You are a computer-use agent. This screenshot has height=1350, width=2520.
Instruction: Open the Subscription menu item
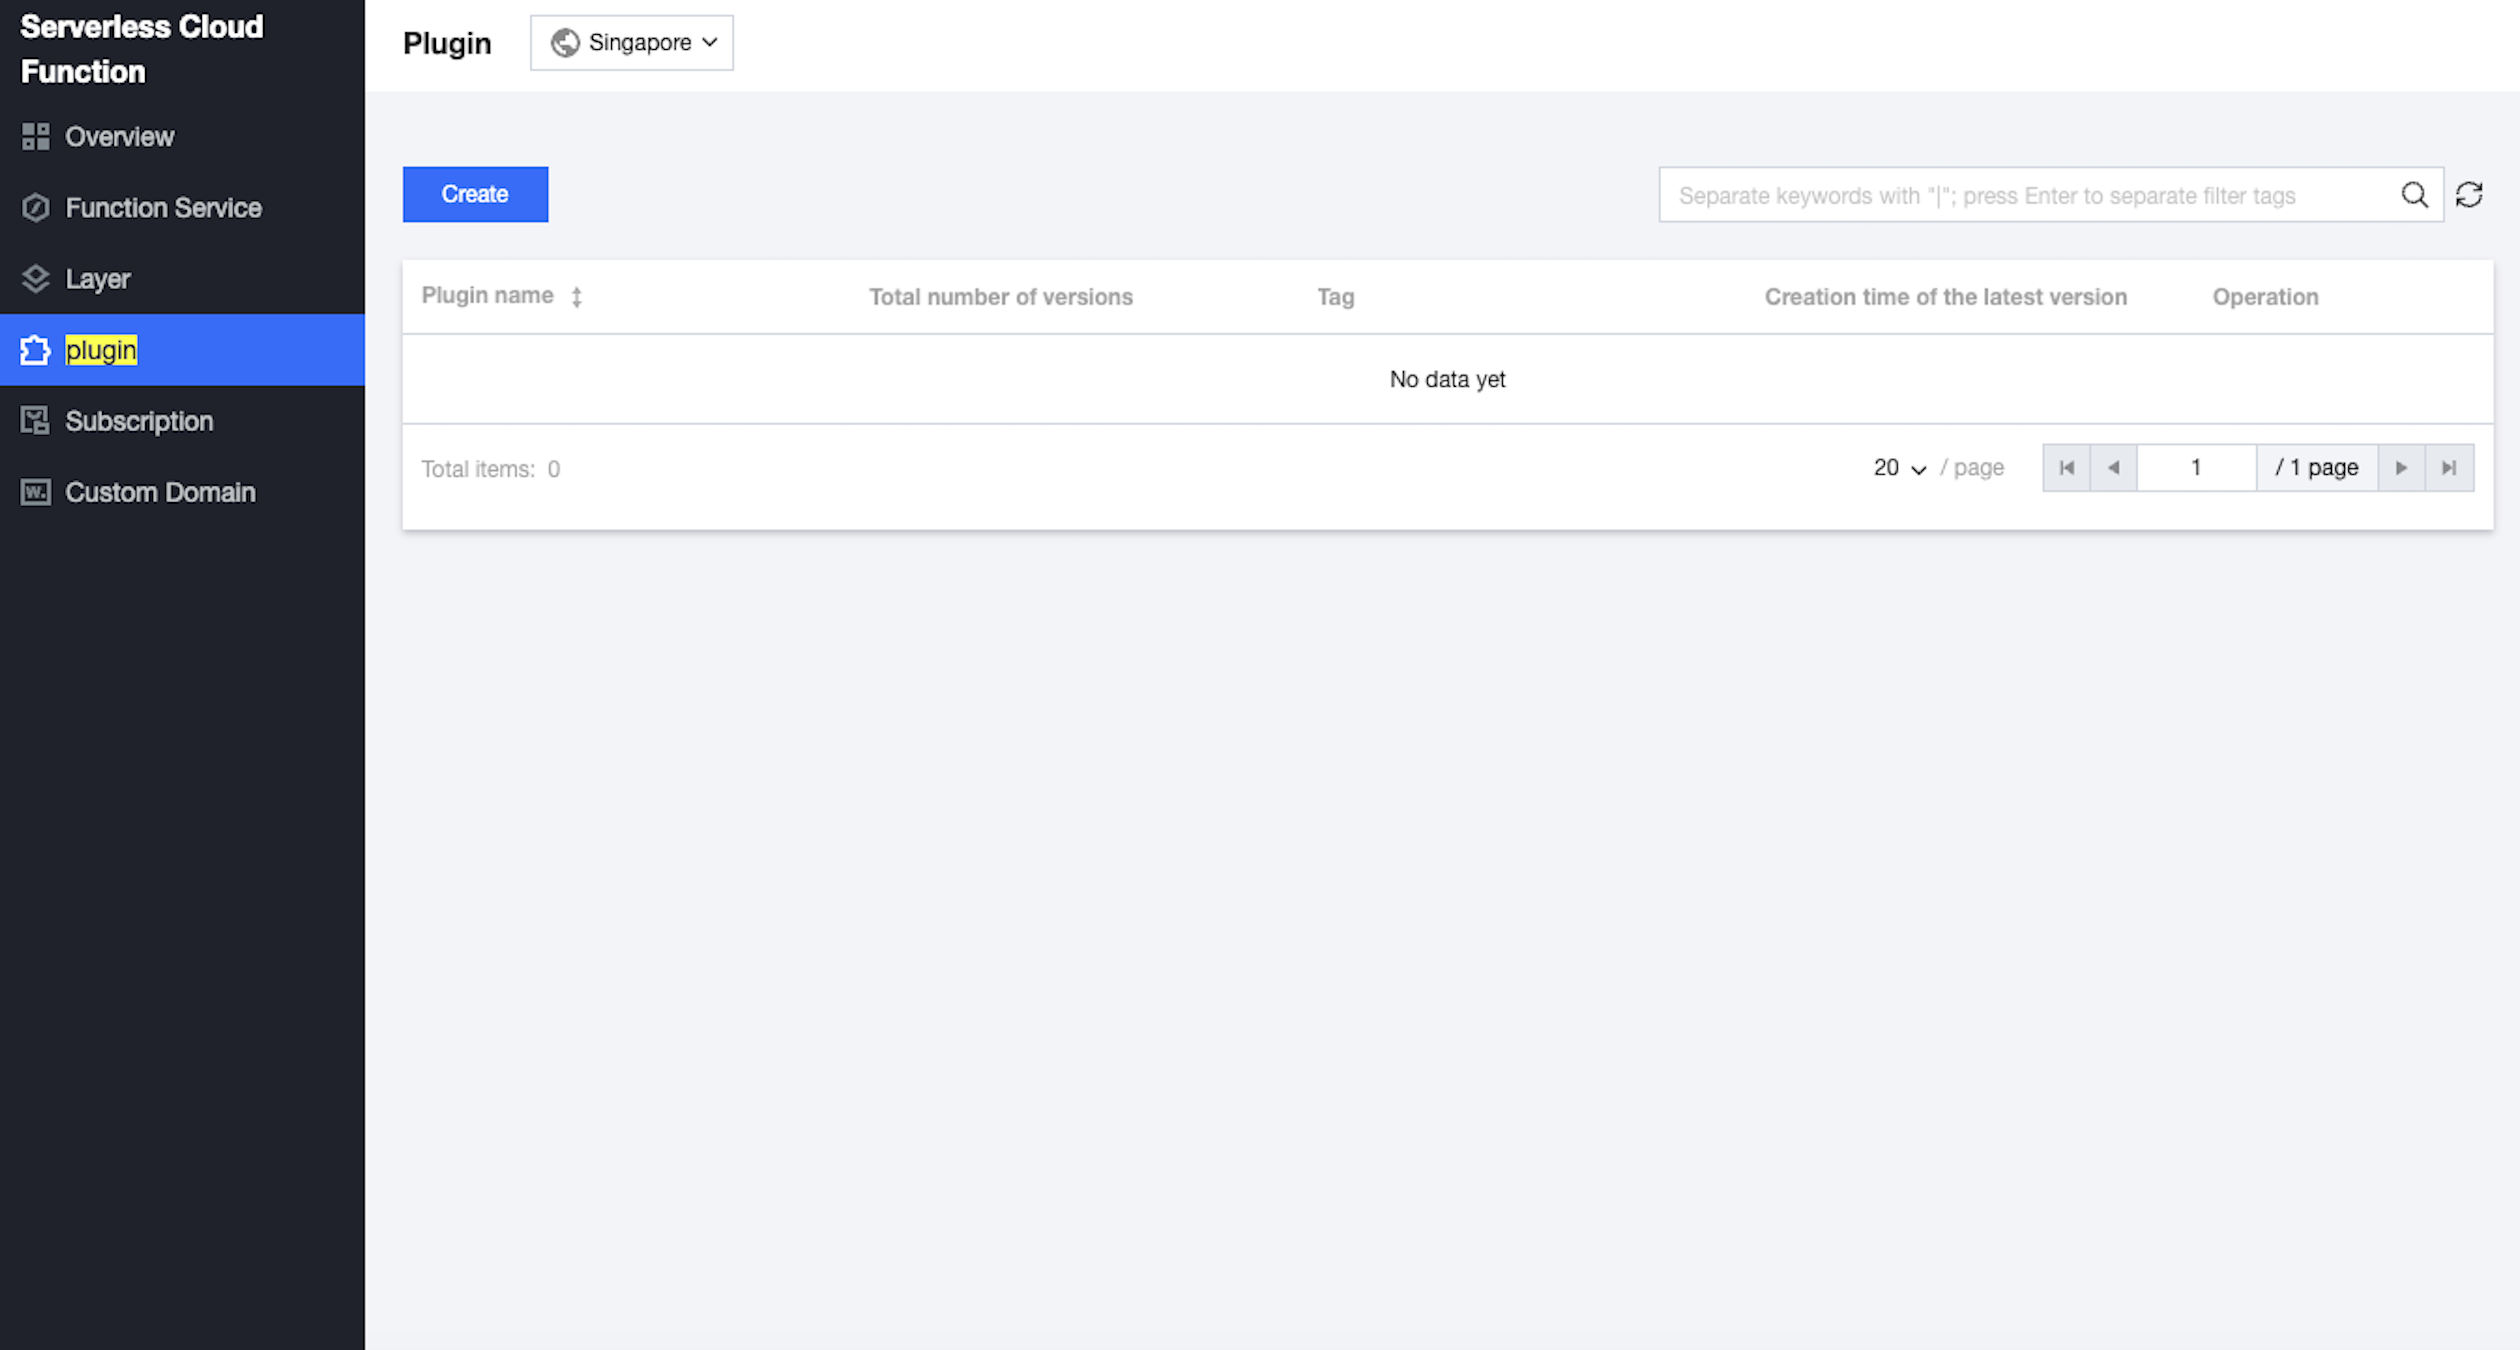(x=139, y=421)
